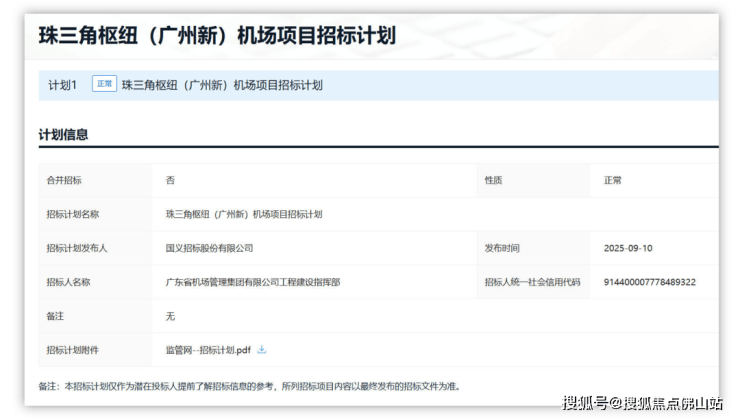Click the 性质 value 正常 in the table
This screenshot has width=740, height=419.
click(x=613, y=180)
